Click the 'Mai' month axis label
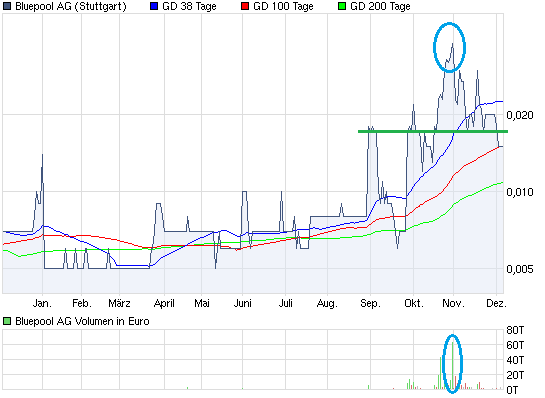This screenshot has width=545, height=398. [x=202, y=303]
